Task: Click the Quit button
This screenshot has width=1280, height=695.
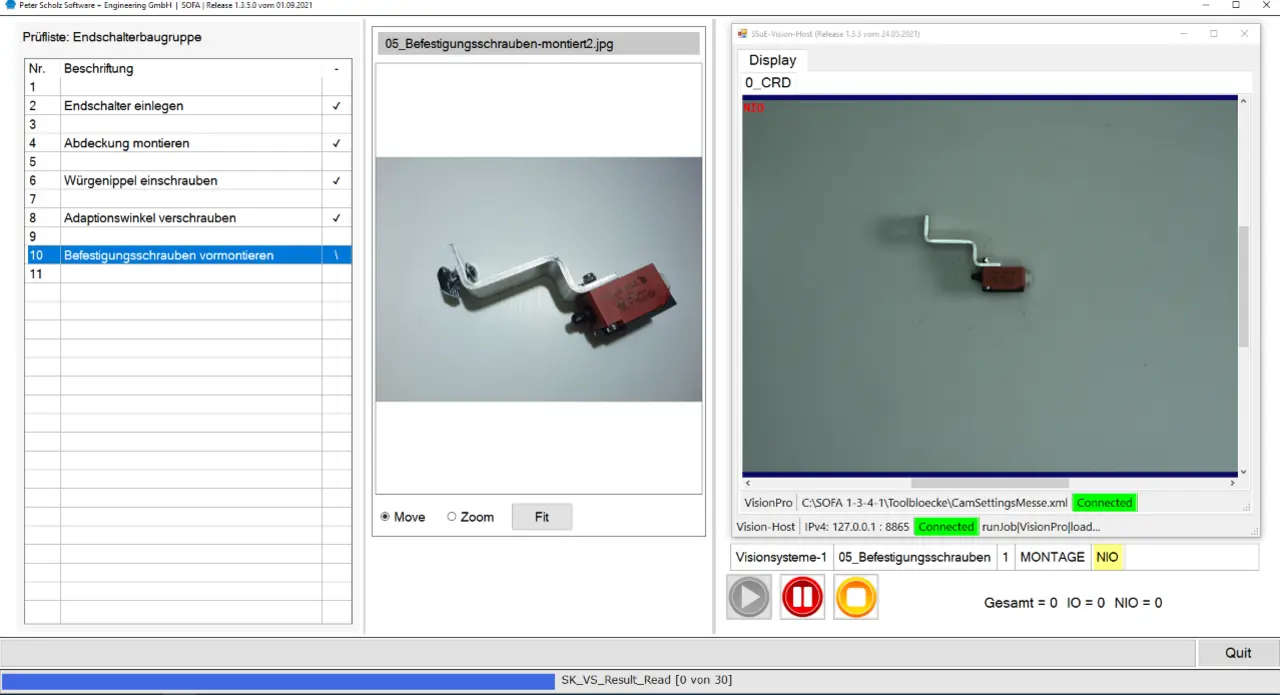Action: [x=1238, y=653]
